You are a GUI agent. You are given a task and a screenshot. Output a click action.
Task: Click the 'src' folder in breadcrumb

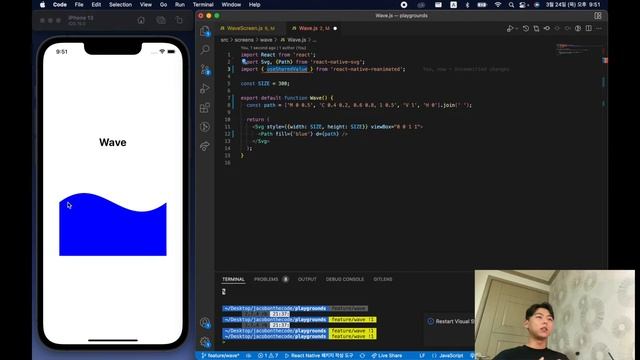point(224,40)
